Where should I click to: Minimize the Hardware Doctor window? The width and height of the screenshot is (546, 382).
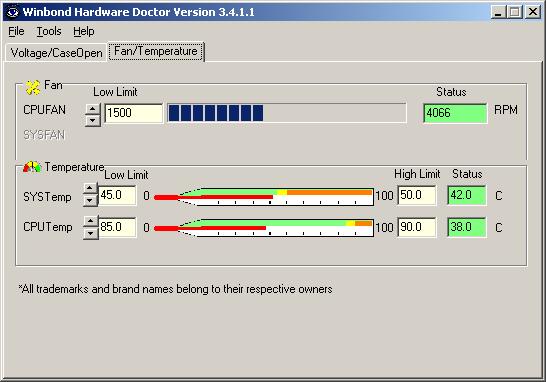[x=499, y=12]
